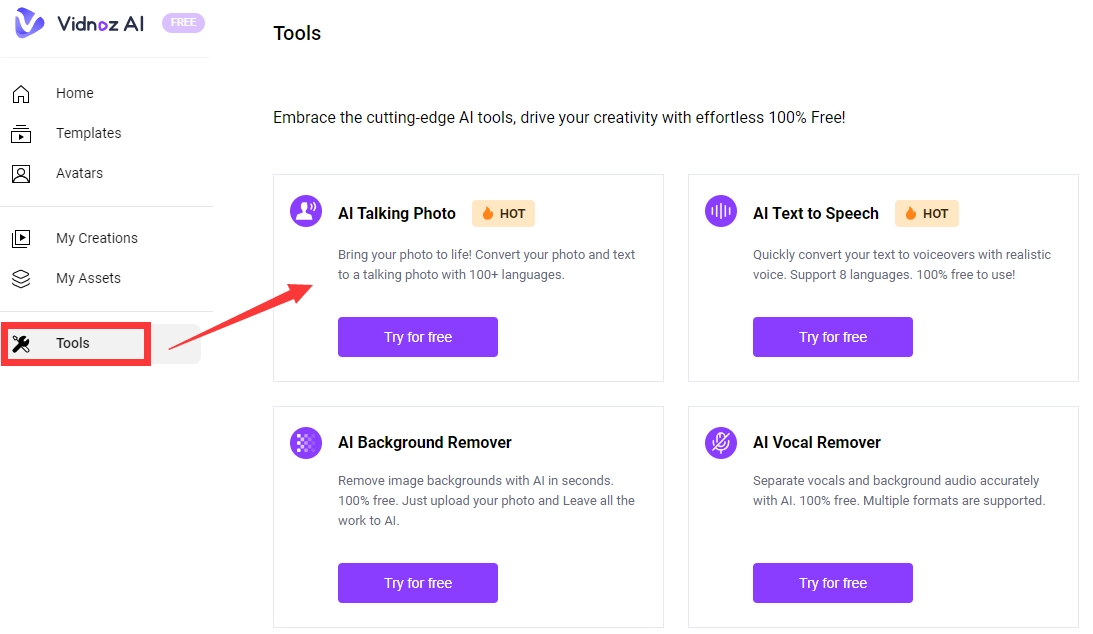
Task: Click the Vidnoz AI logo icon
Action: coord(29,23)
